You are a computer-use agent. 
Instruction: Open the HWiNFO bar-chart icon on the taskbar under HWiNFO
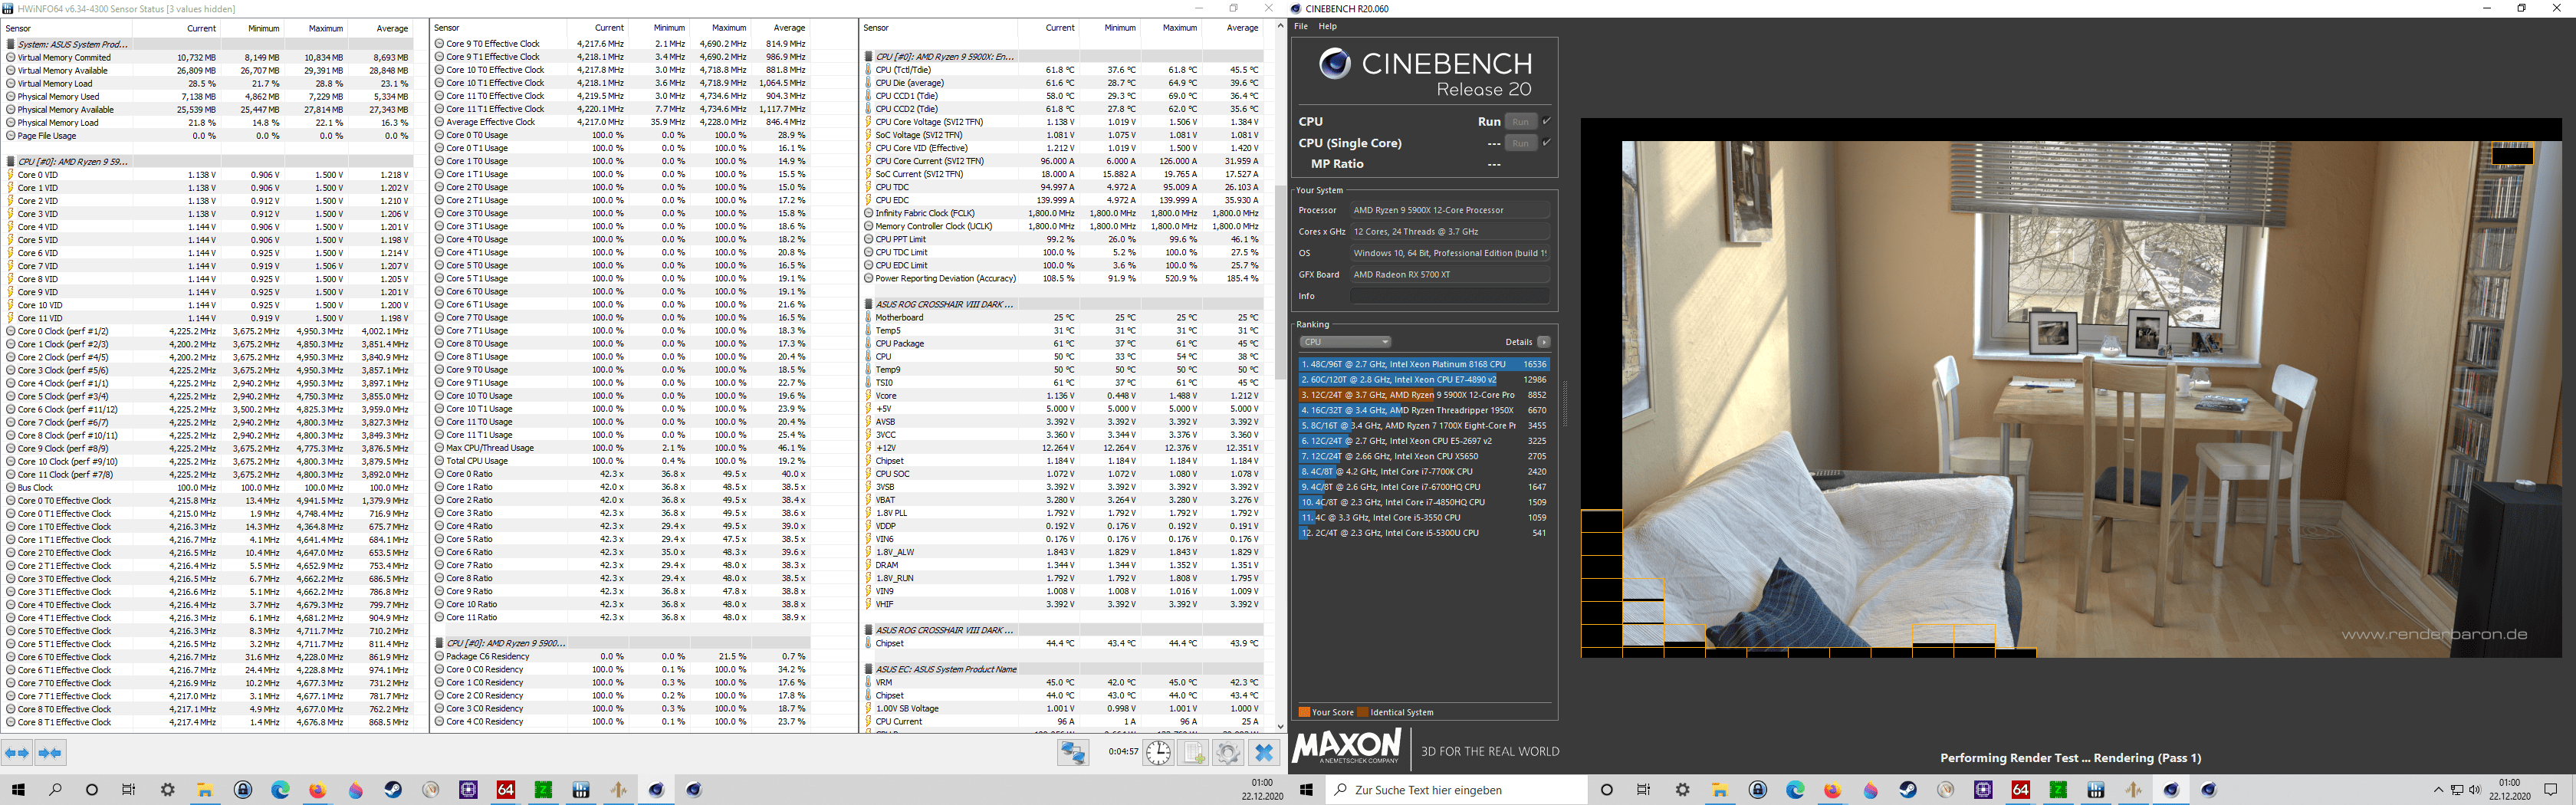tap(581, 790)
